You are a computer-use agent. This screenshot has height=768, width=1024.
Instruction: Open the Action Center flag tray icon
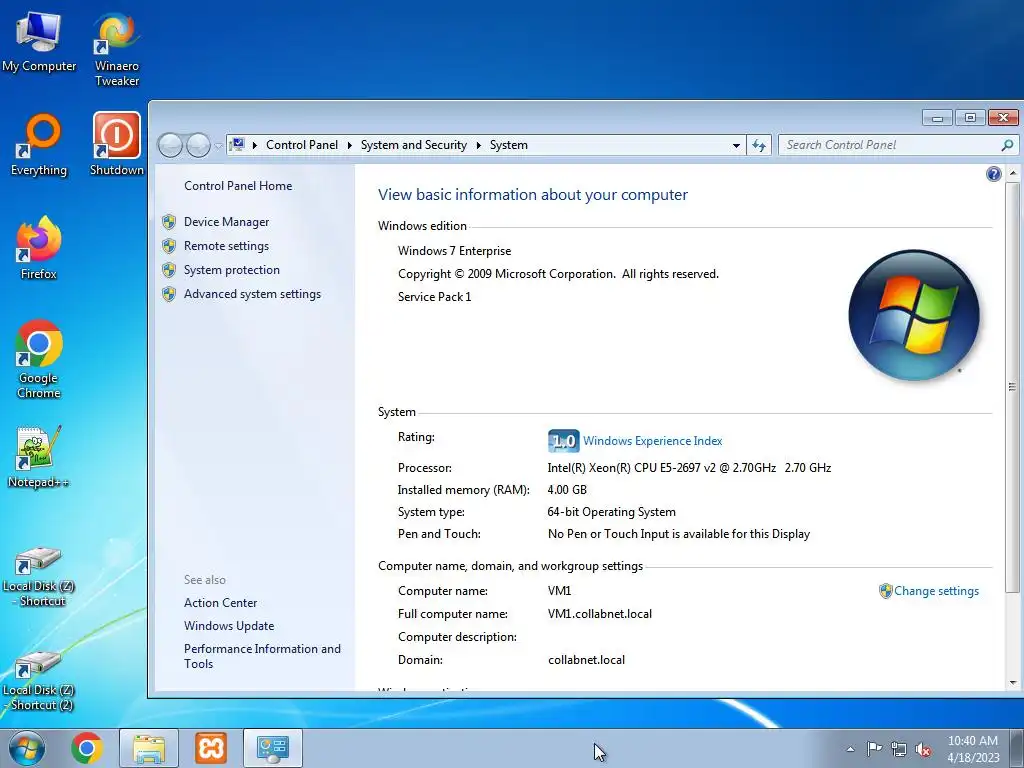874,749
